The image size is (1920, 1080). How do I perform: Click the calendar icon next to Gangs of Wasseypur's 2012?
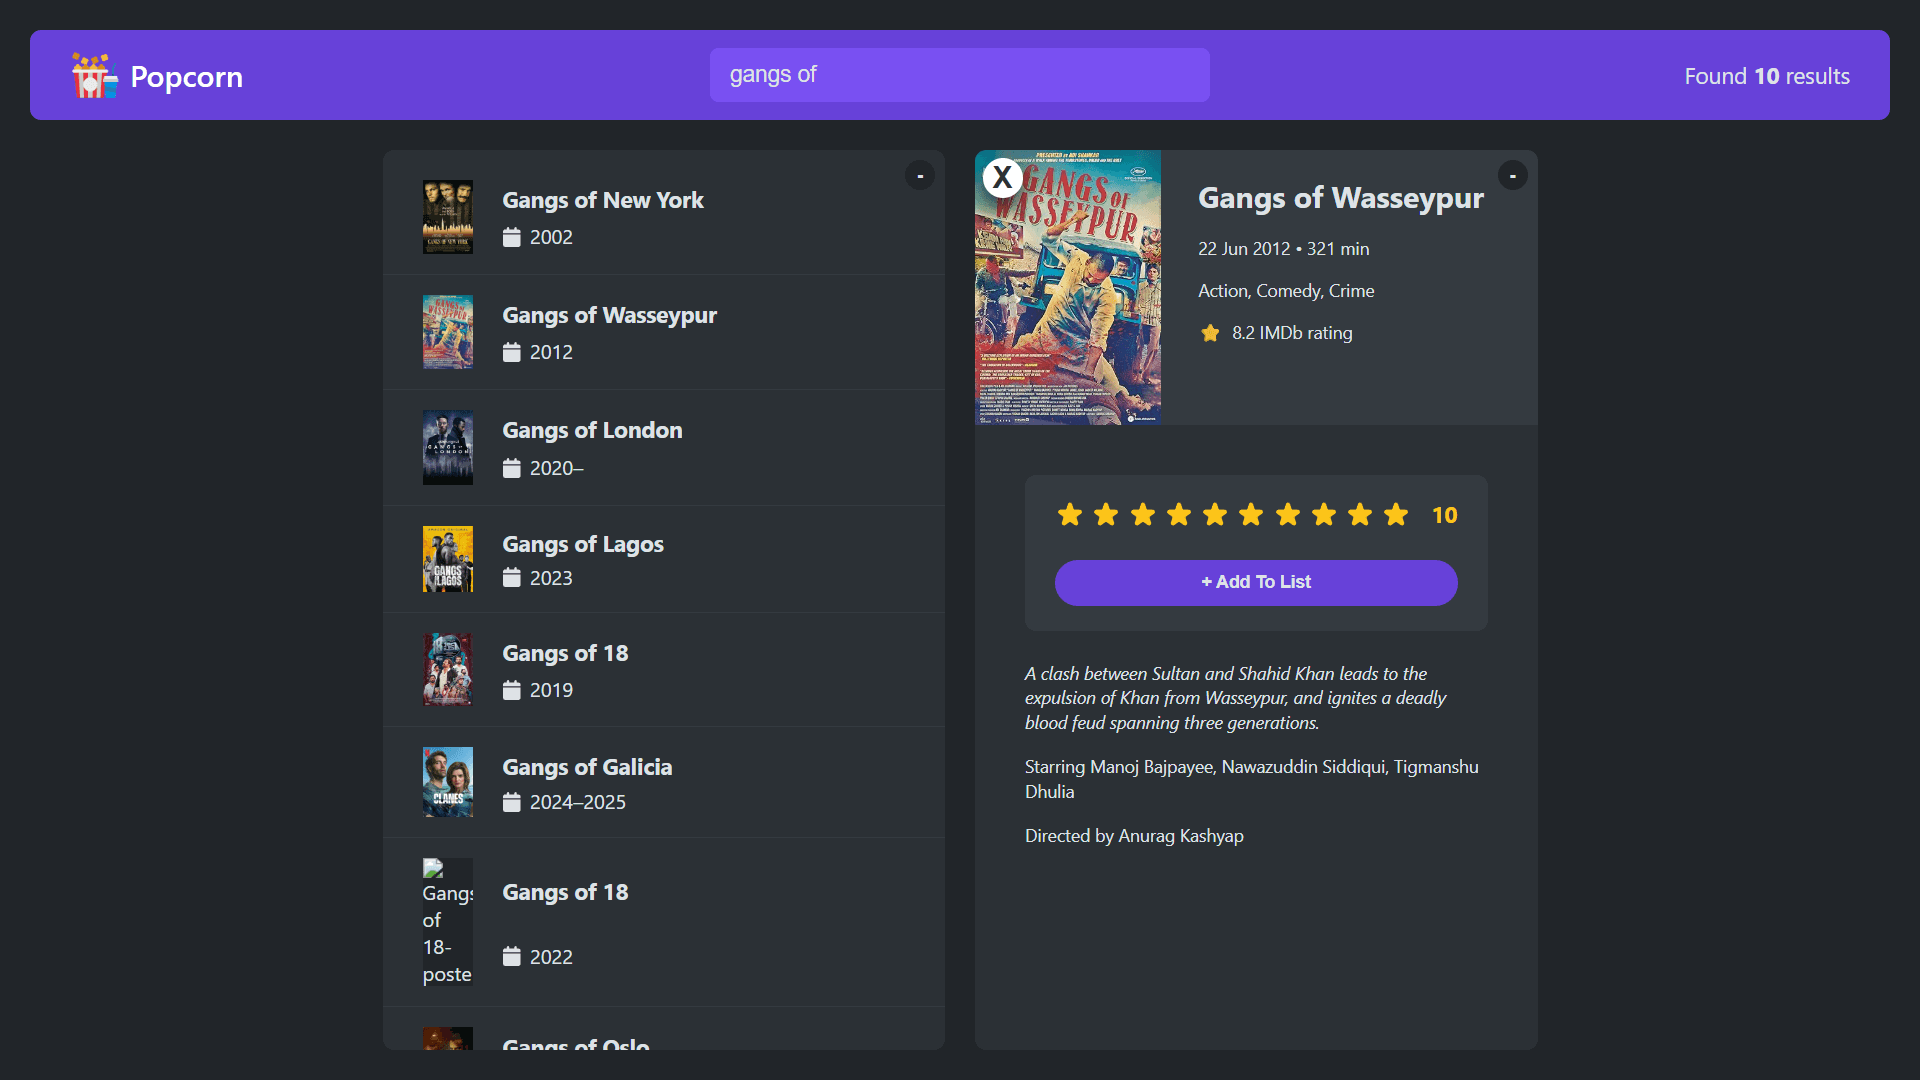511,352
